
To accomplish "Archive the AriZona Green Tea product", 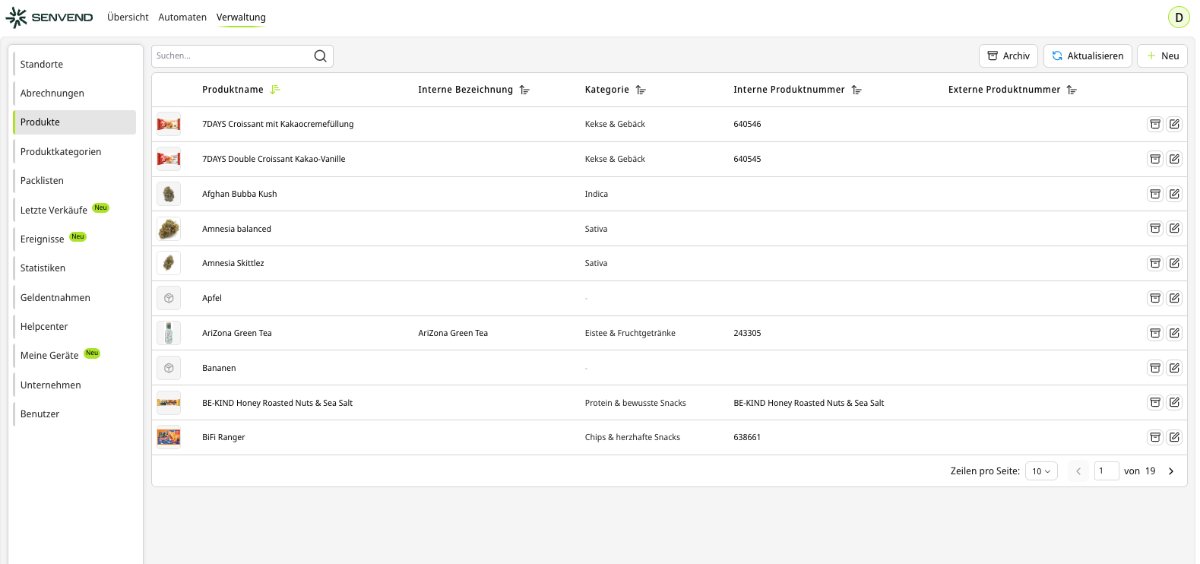I will 1154,333.
